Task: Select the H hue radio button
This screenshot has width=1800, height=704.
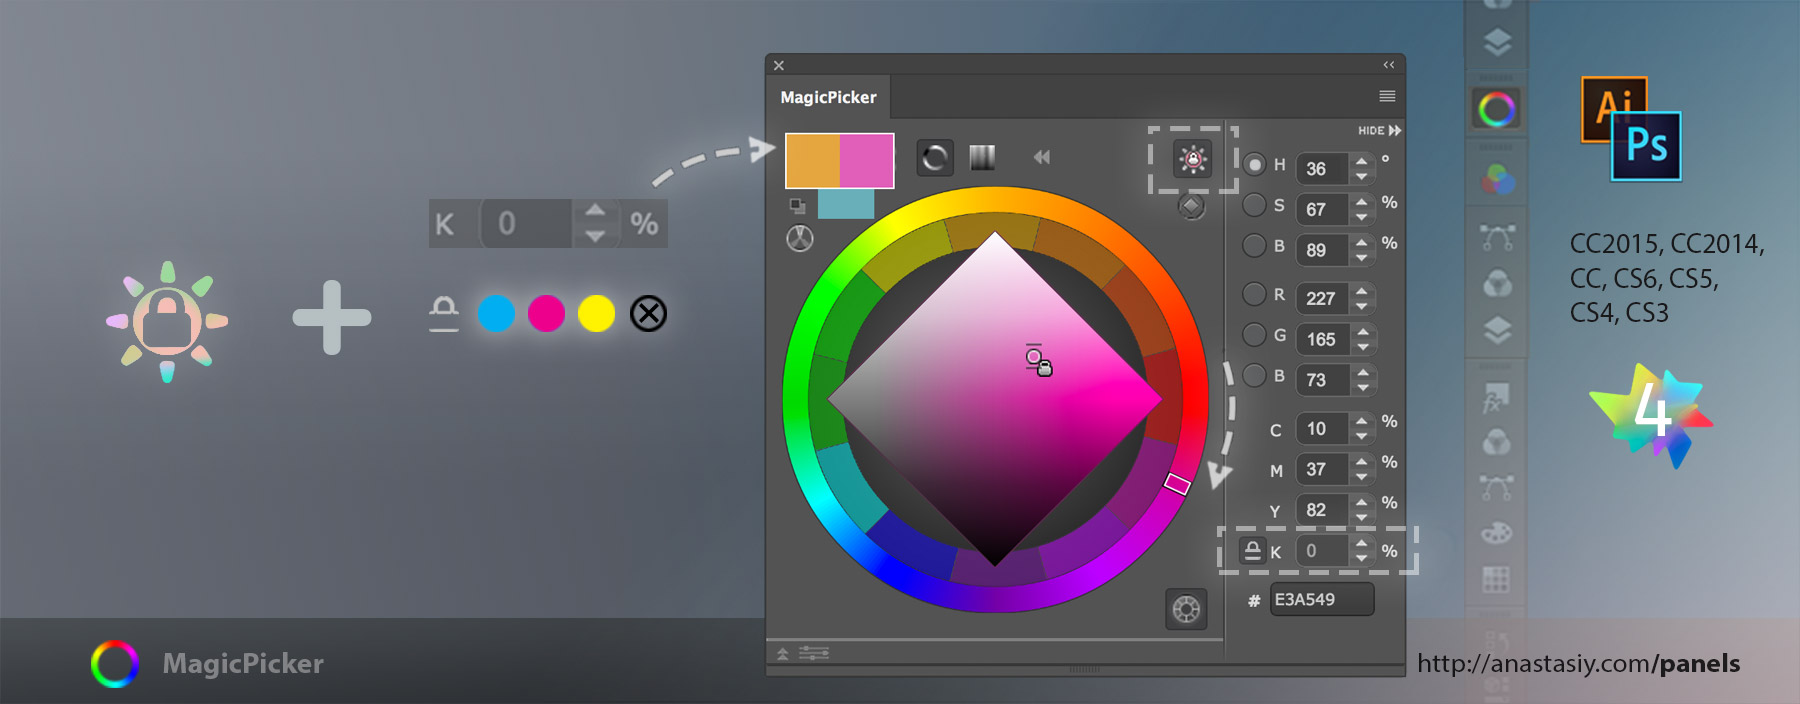Action: [x=1254, y=164]
